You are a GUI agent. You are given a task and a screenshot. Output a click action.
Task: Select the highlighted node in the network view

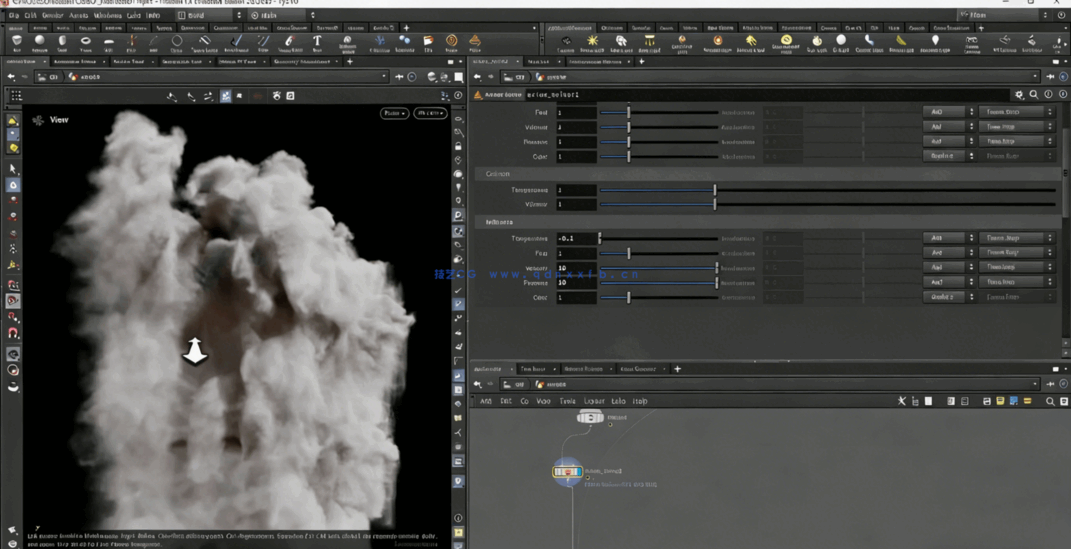coord(567,472)
